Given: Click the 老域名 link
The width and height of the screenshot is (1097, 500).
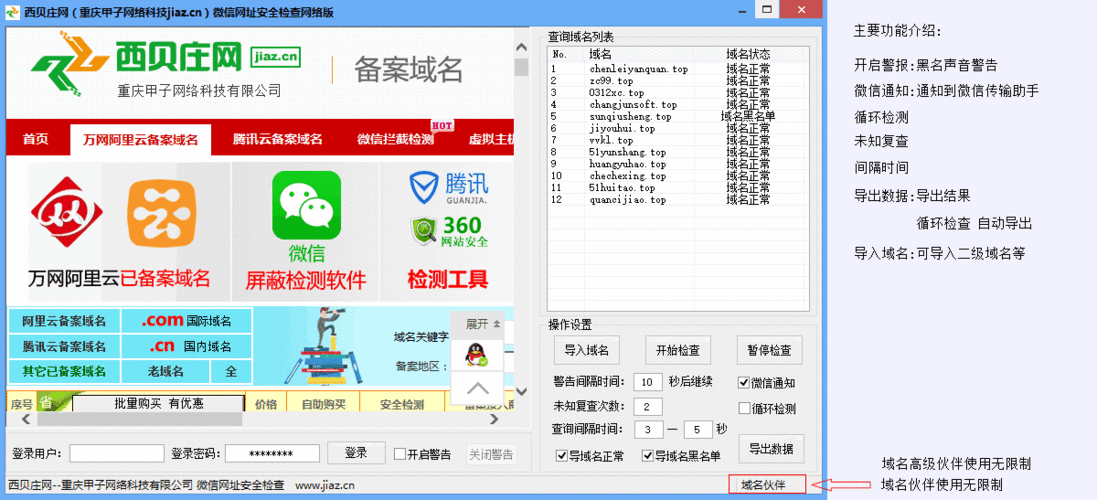Looking at the screenshot, I should coord(166,371).
